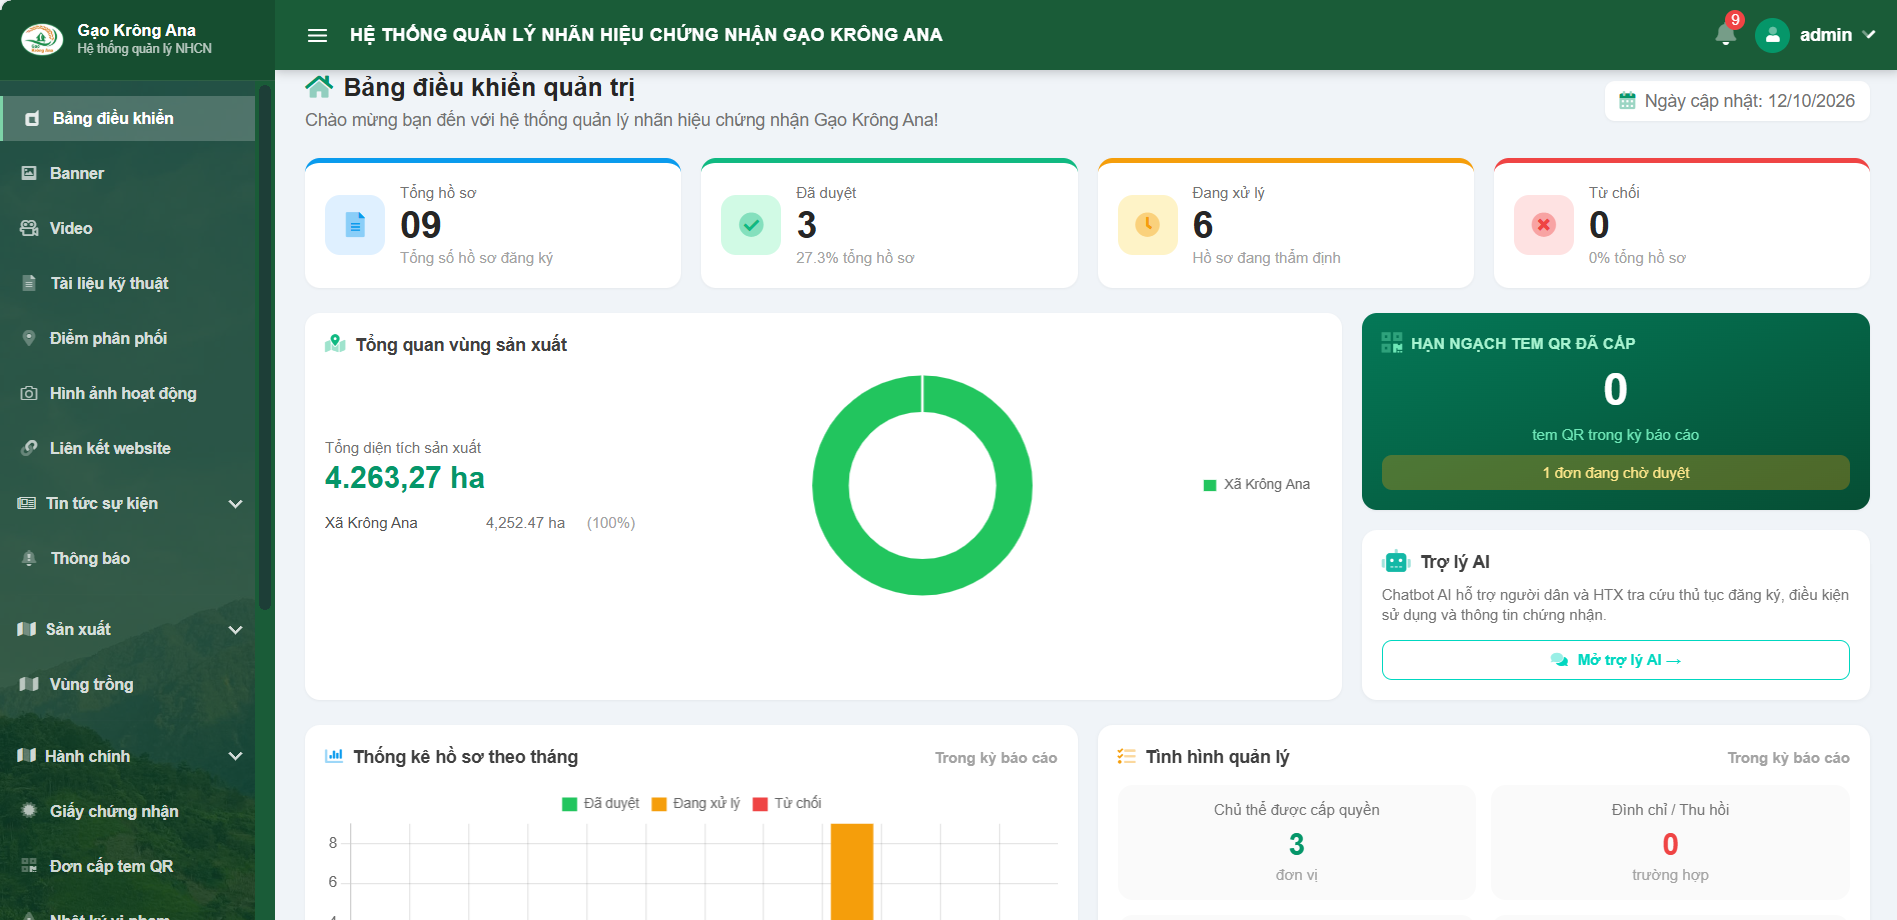Click the admin user avatar icon
Viewport: 1897px width, 920px height.
pyautogui.click(x=1772, y=35)
